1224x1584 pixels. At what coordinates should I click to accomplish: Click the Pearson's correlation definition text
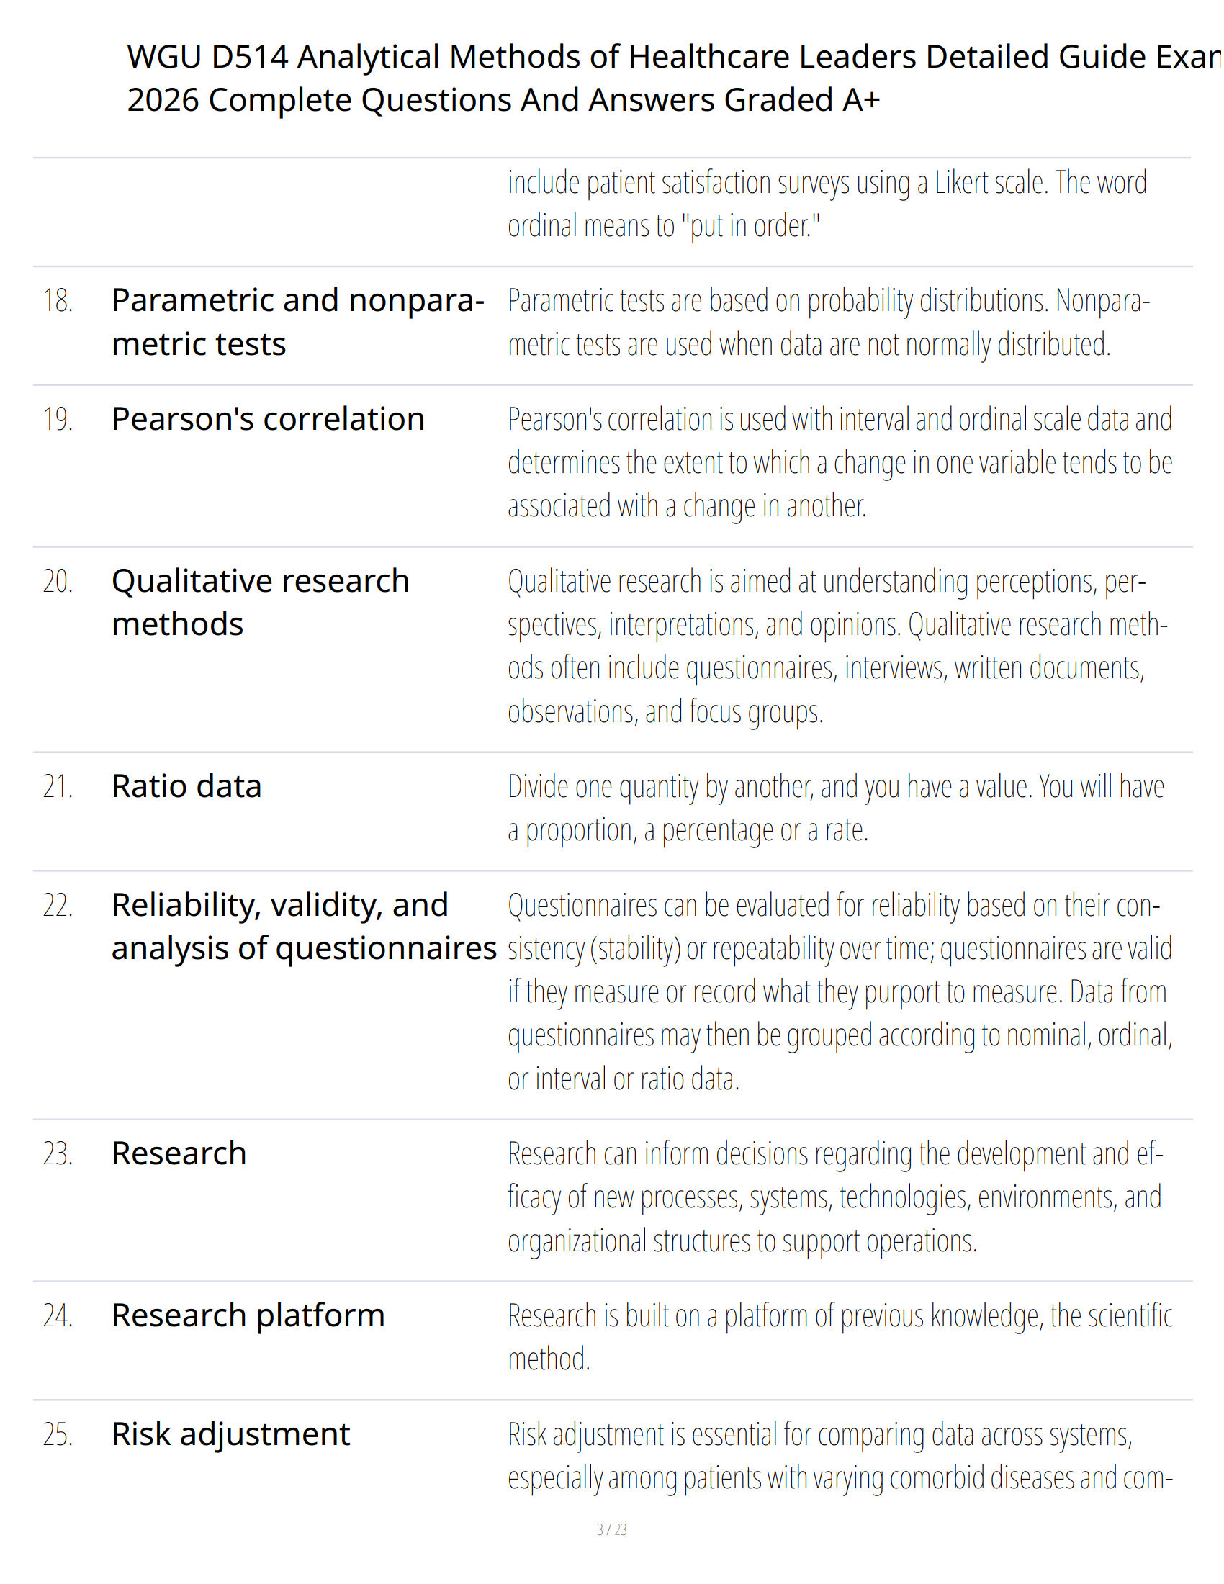point(840,462)
